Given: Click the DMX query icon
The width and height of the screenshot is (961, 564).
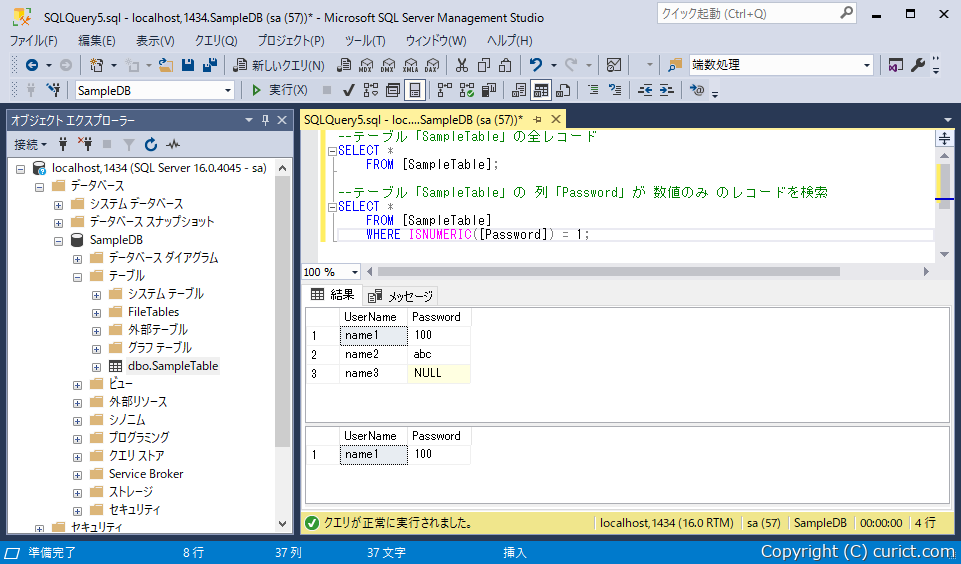Looking at the screenshot, I should [389, 65].
